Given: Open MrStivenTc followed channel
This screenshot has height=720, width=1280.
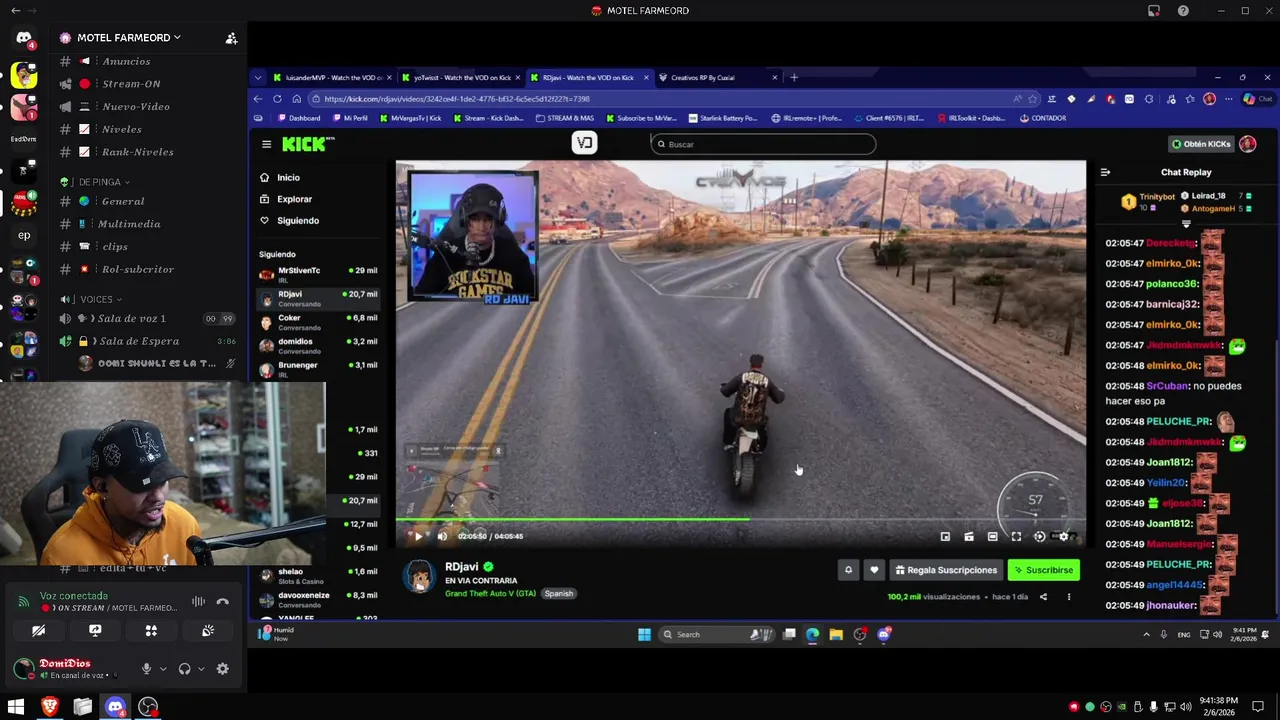Looking at the screenshot, I should (320, 273).
